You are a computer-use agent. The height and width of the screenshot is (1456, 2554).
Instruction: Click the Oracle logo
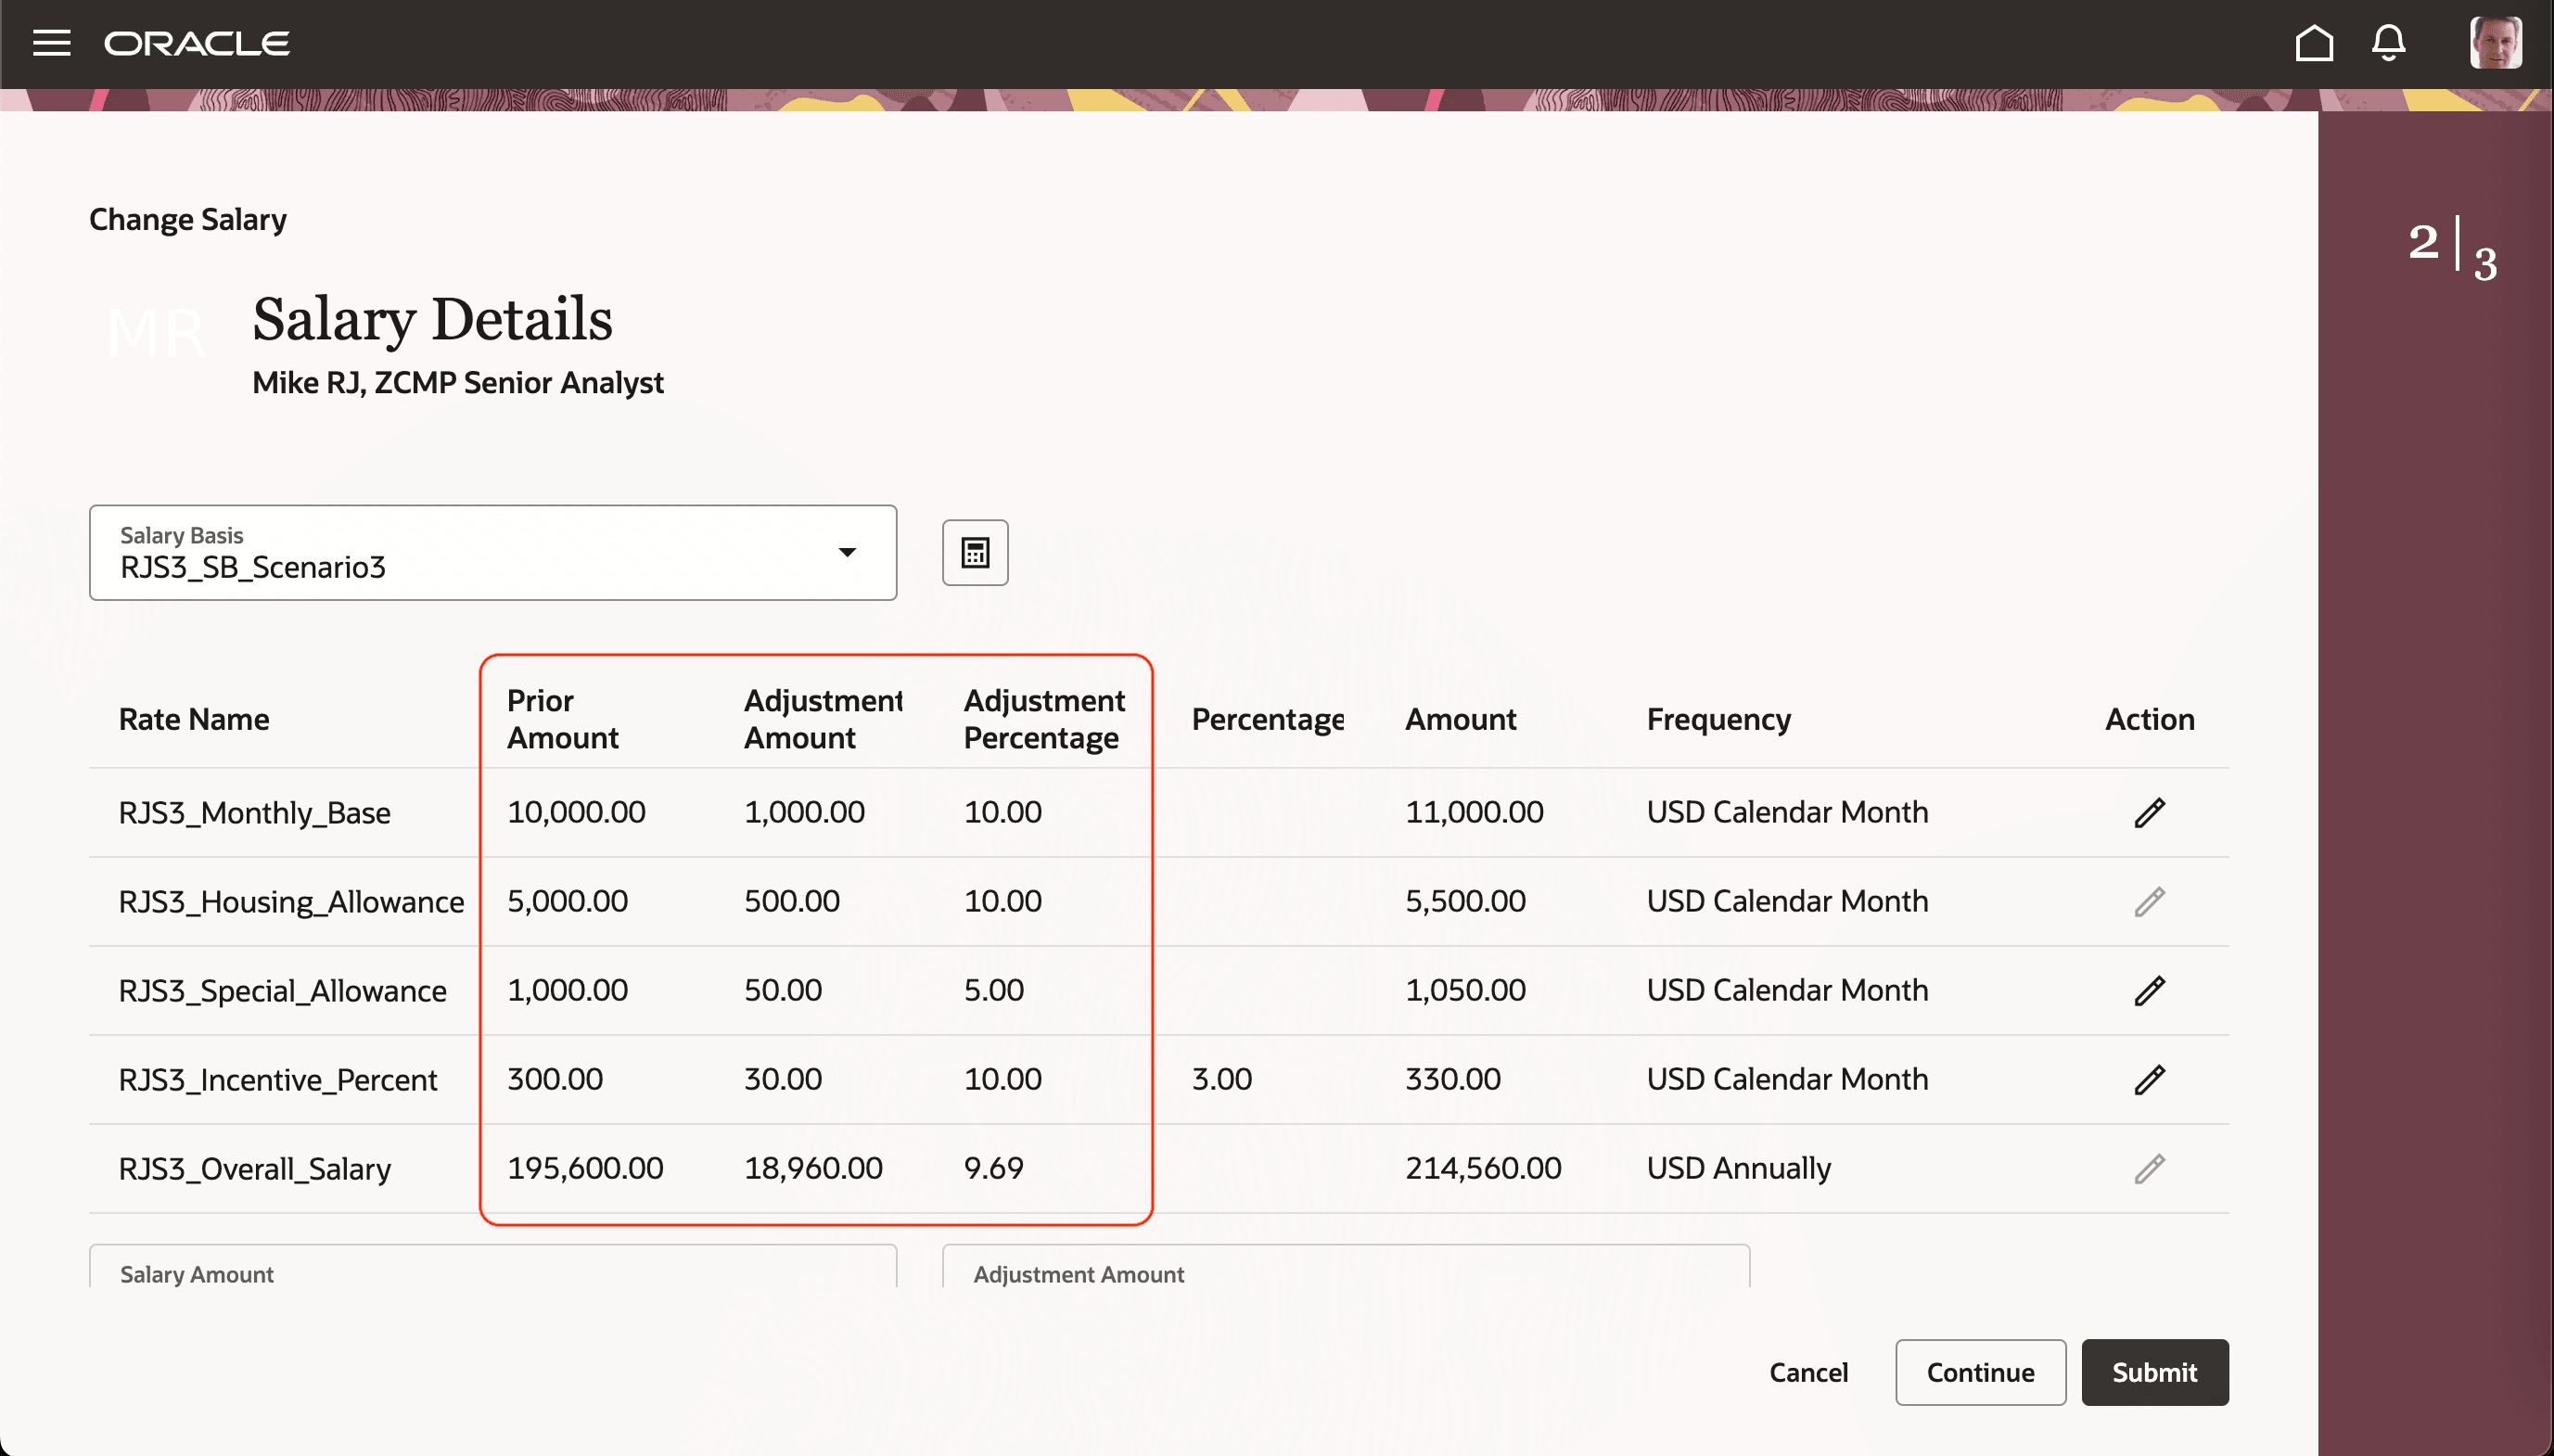pos(196,43)
